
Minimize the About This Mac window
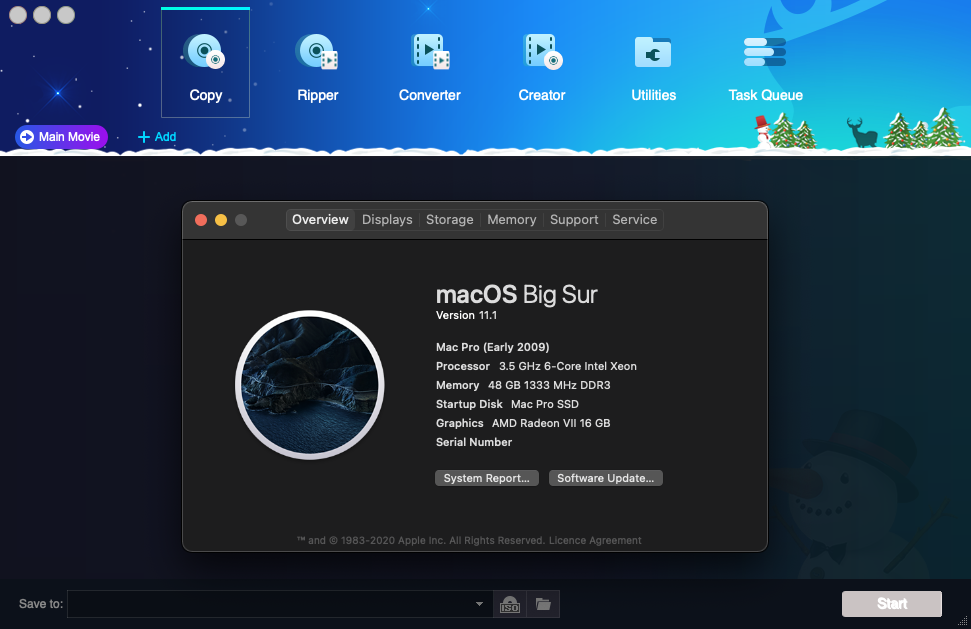[221, 220]
